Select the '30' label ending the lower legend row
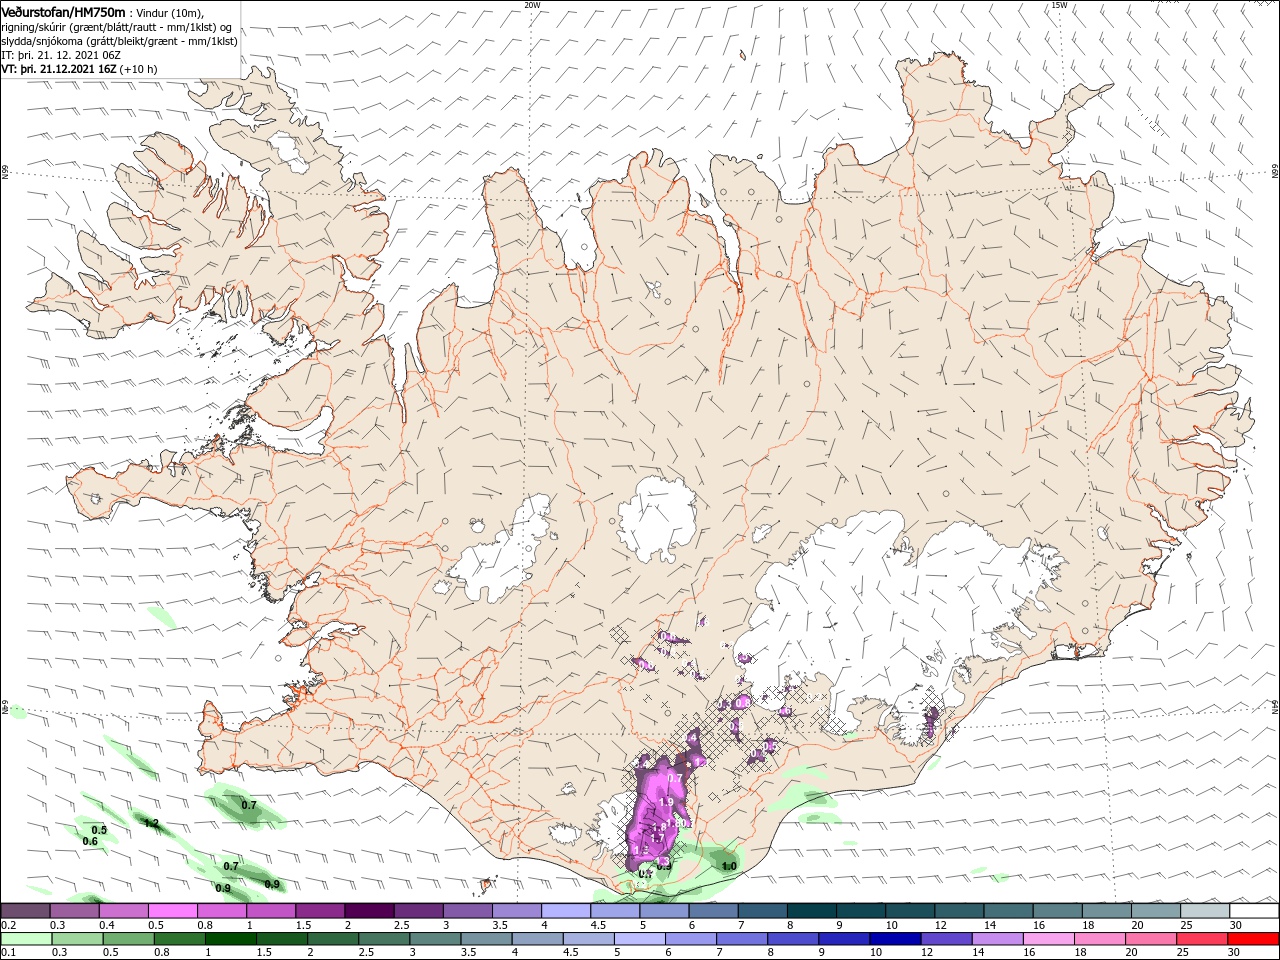This screenshot has width=1280, height=960. coord(1236,953)
